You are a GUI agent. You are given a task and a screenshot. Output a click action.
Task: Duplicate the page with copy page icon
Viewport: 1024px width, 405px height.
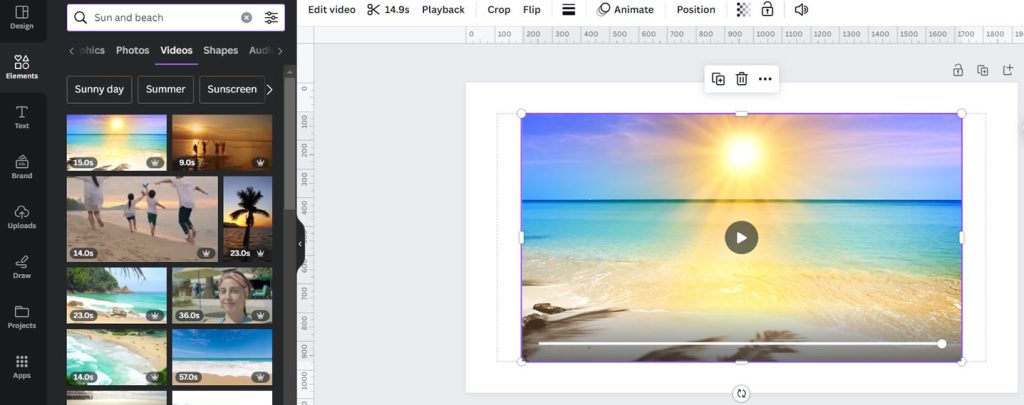(982, 70)
